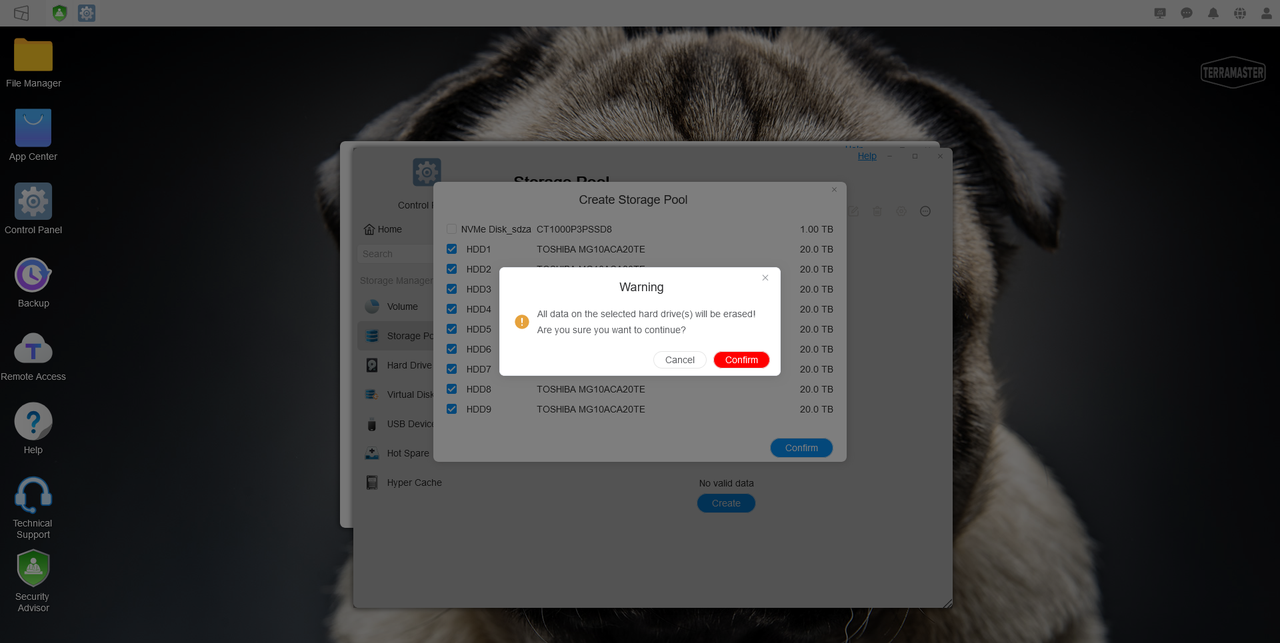Close the Create Storage Pool dialog

click(x=834, y=190)
